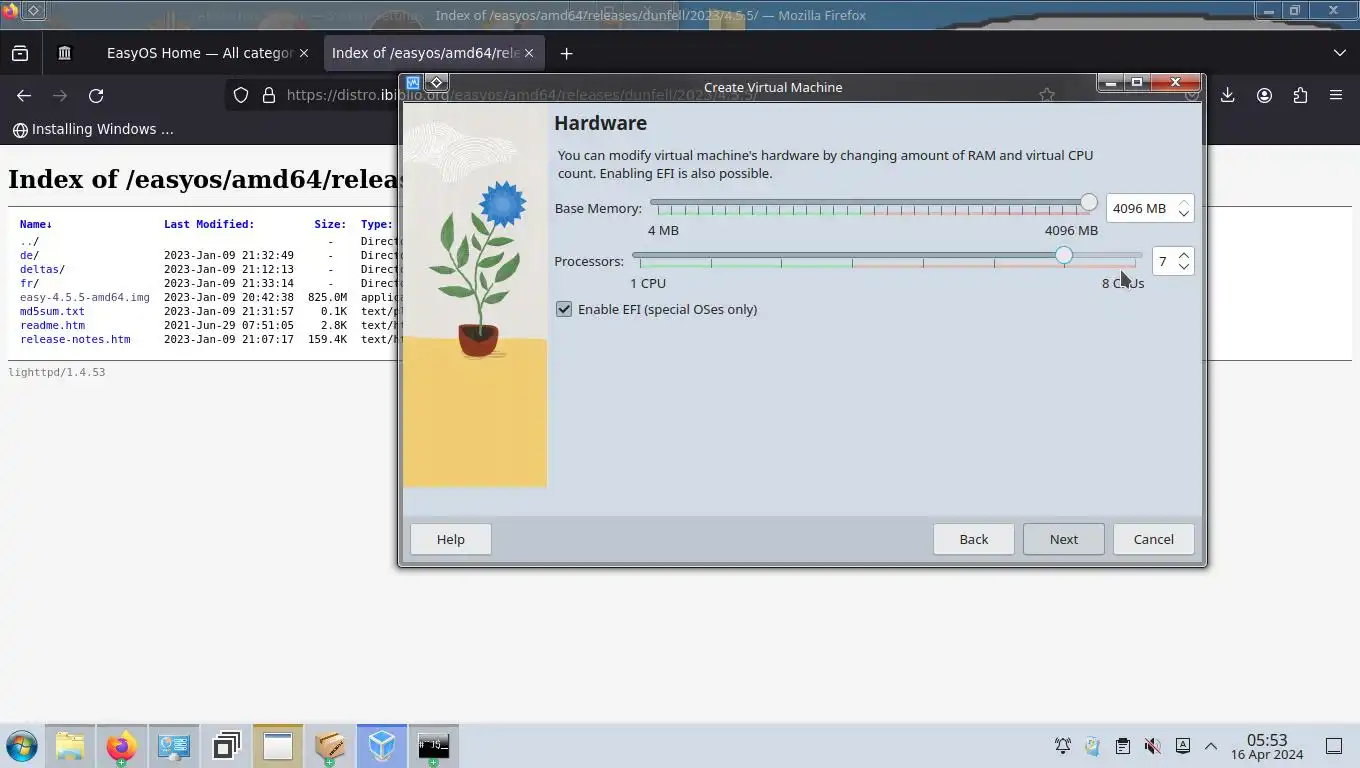Open the clock showing 05:53
This screenshot has width=1360, height=768.
(x=1266, y=746)
